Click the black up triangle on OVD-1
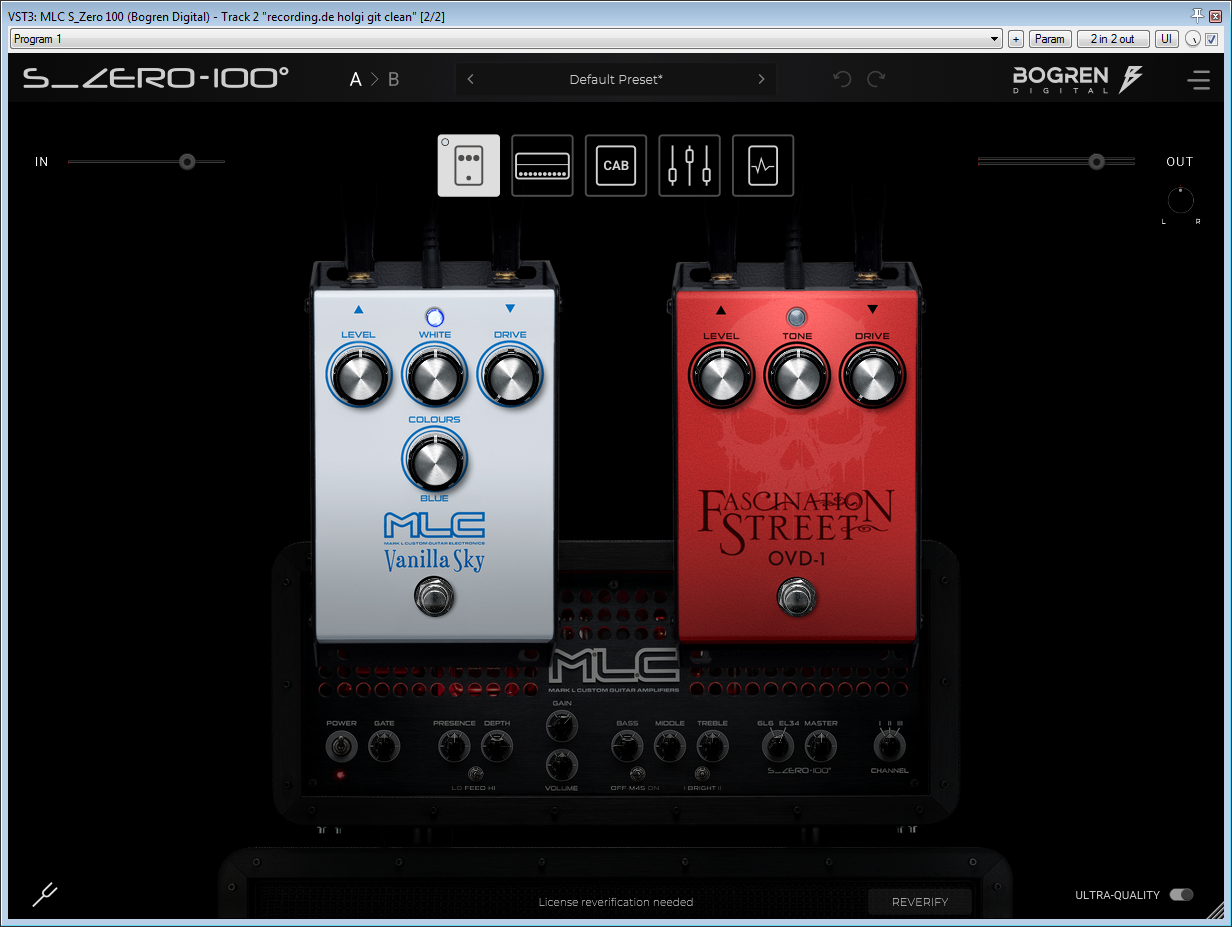Screen dimensions: 1232x927 point(720,310)
